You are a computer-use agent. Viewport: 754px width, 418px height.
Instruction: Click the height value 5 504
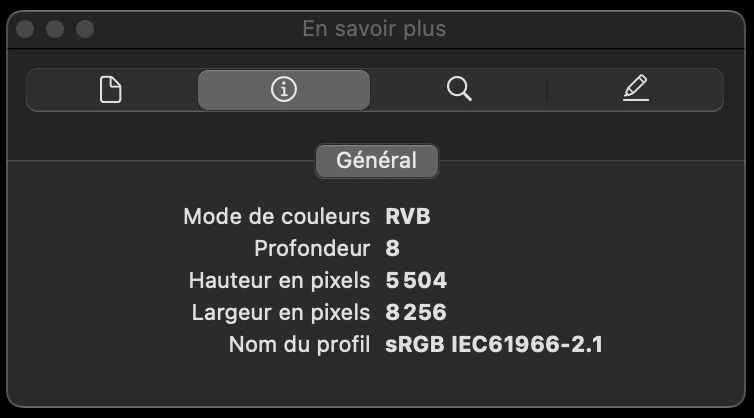416,280
